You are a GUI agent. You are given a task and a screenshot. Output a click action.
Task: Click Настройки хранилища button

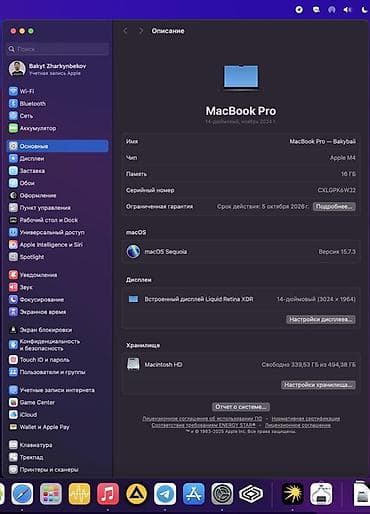(318, 385)
